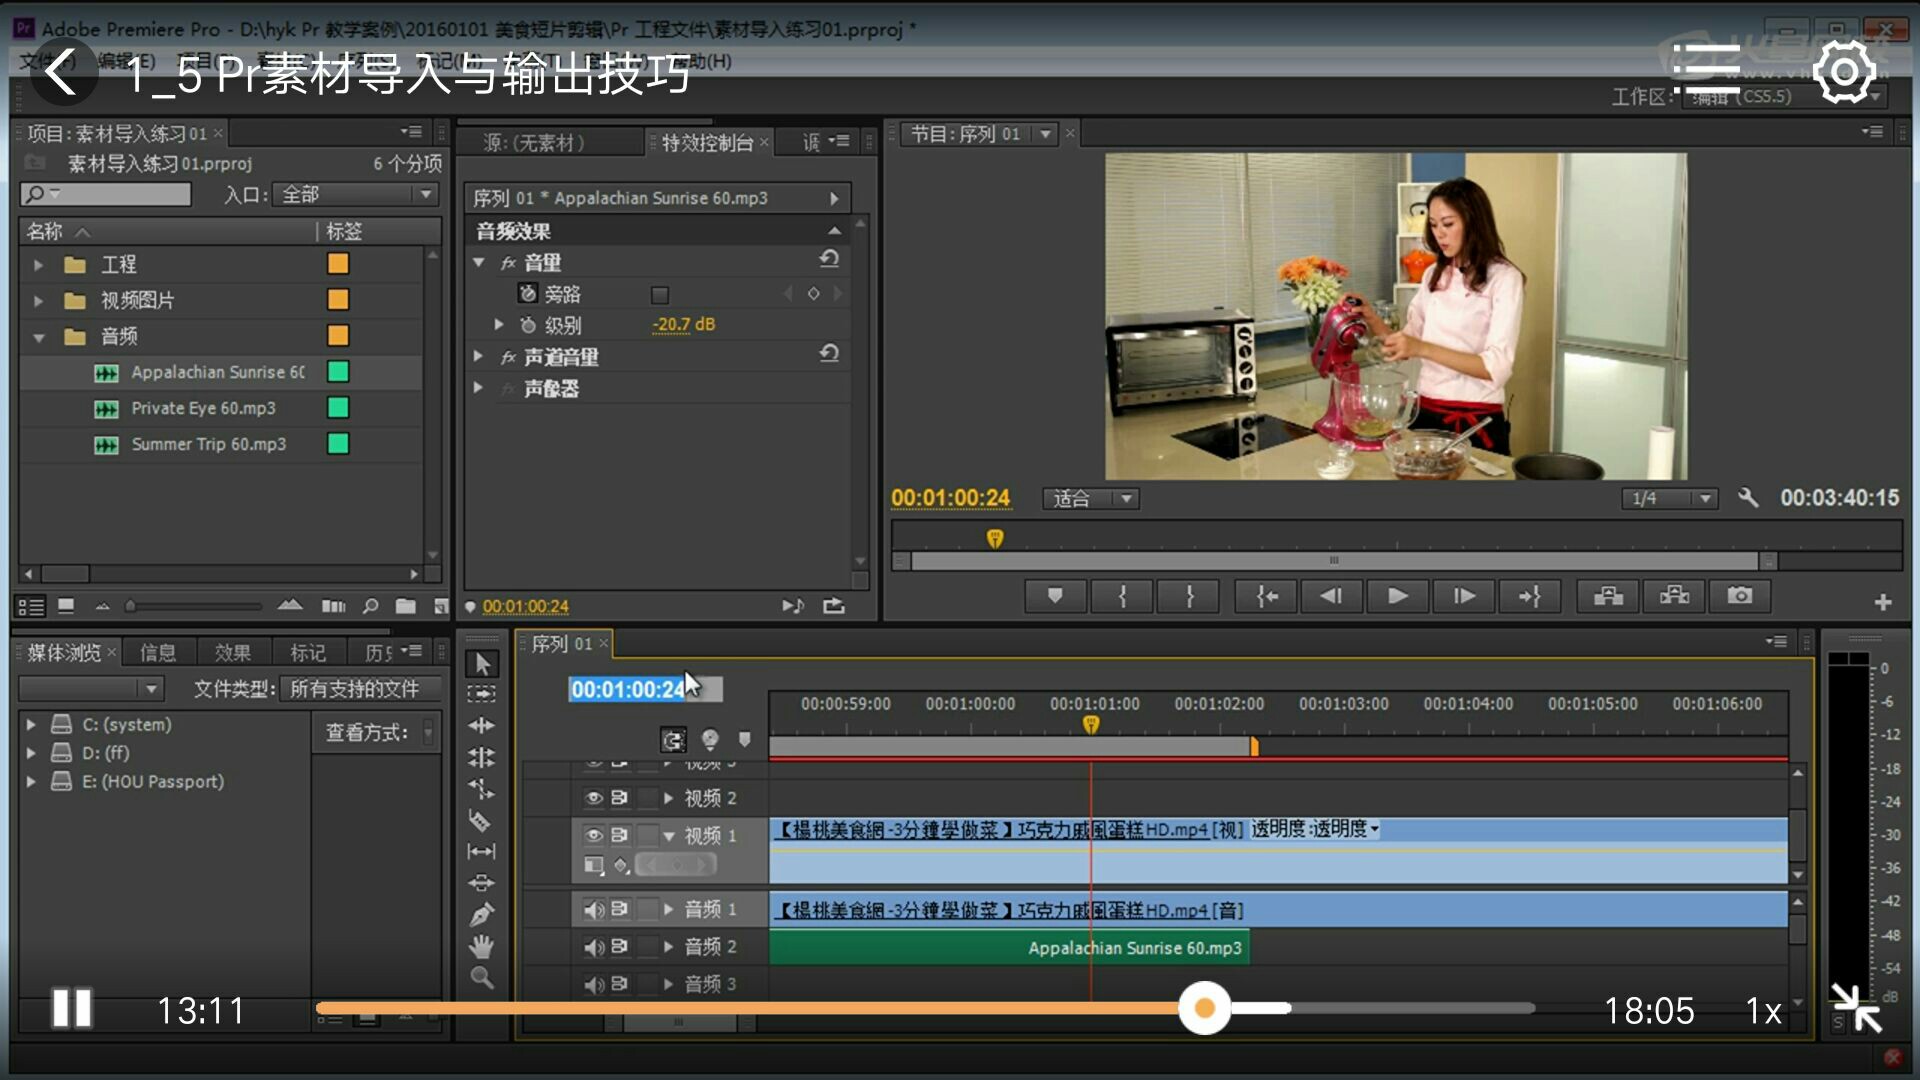Viewport: 1920px width, 1080px height.
Task: Select the Selection arrow tool
Action: (482, 664)
